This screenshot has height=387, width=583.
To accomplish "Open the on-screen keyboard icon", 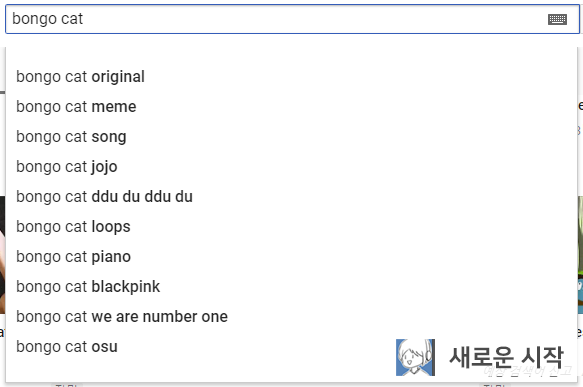I will (x=557, y=19).
